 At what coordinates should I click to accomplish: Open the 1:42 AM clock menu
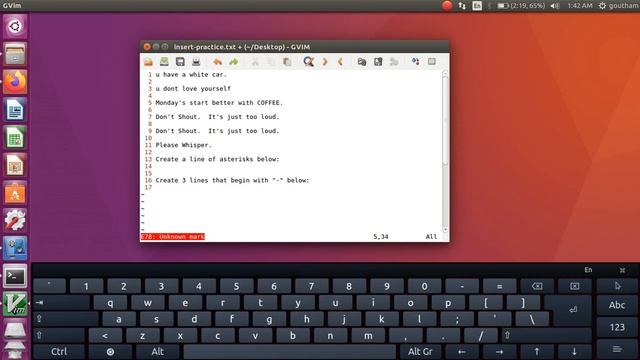[x=580, y=6]
